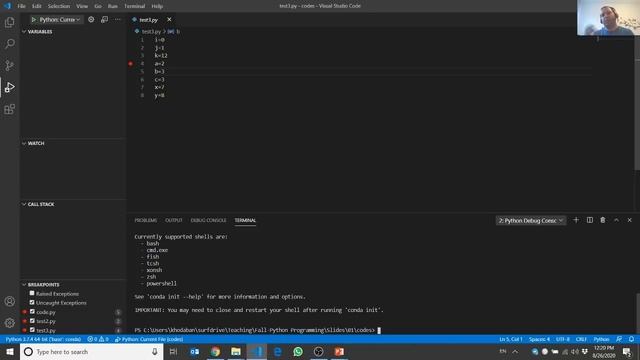Open the Edit menu
This screenshot has width=640, height=360.
[37, 6]
